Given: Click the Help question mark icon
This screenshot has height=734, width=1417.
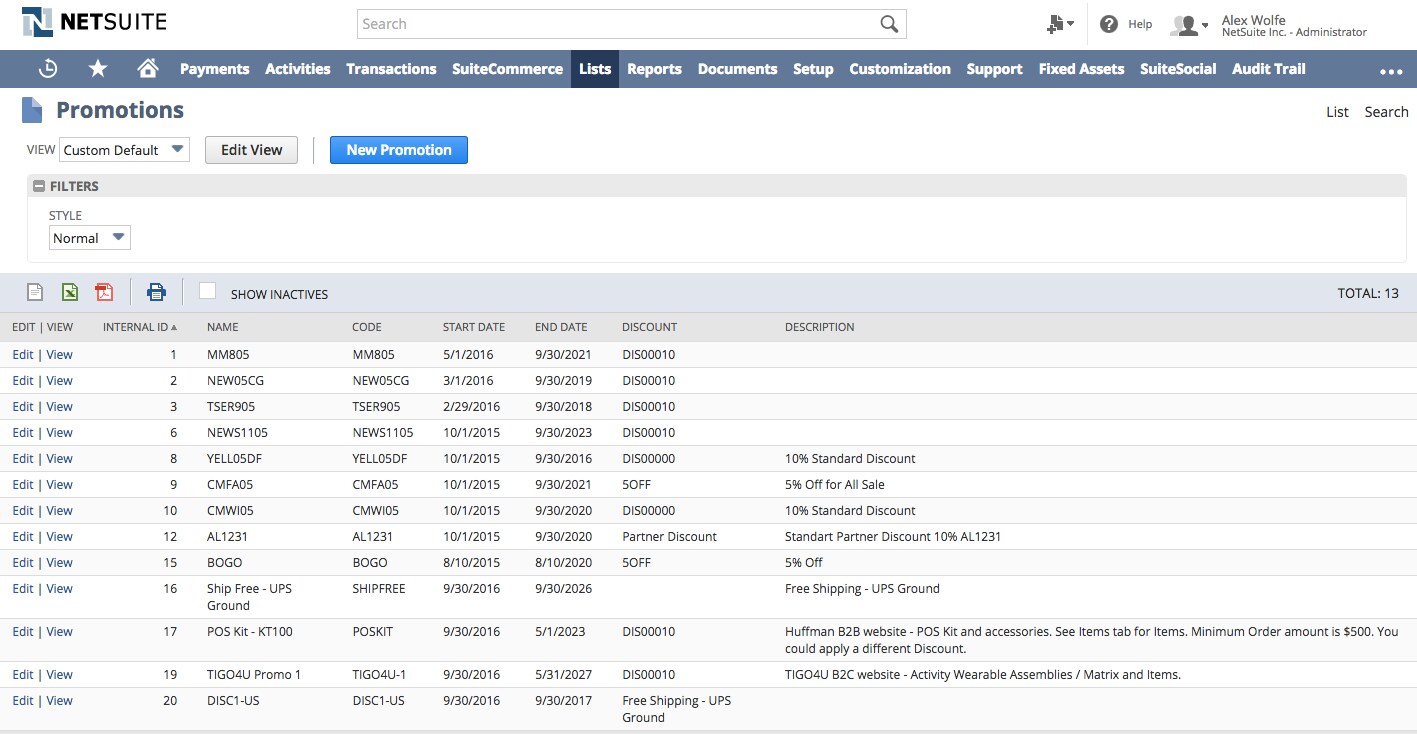Looking at the screenshot, I should point(1109,24).
